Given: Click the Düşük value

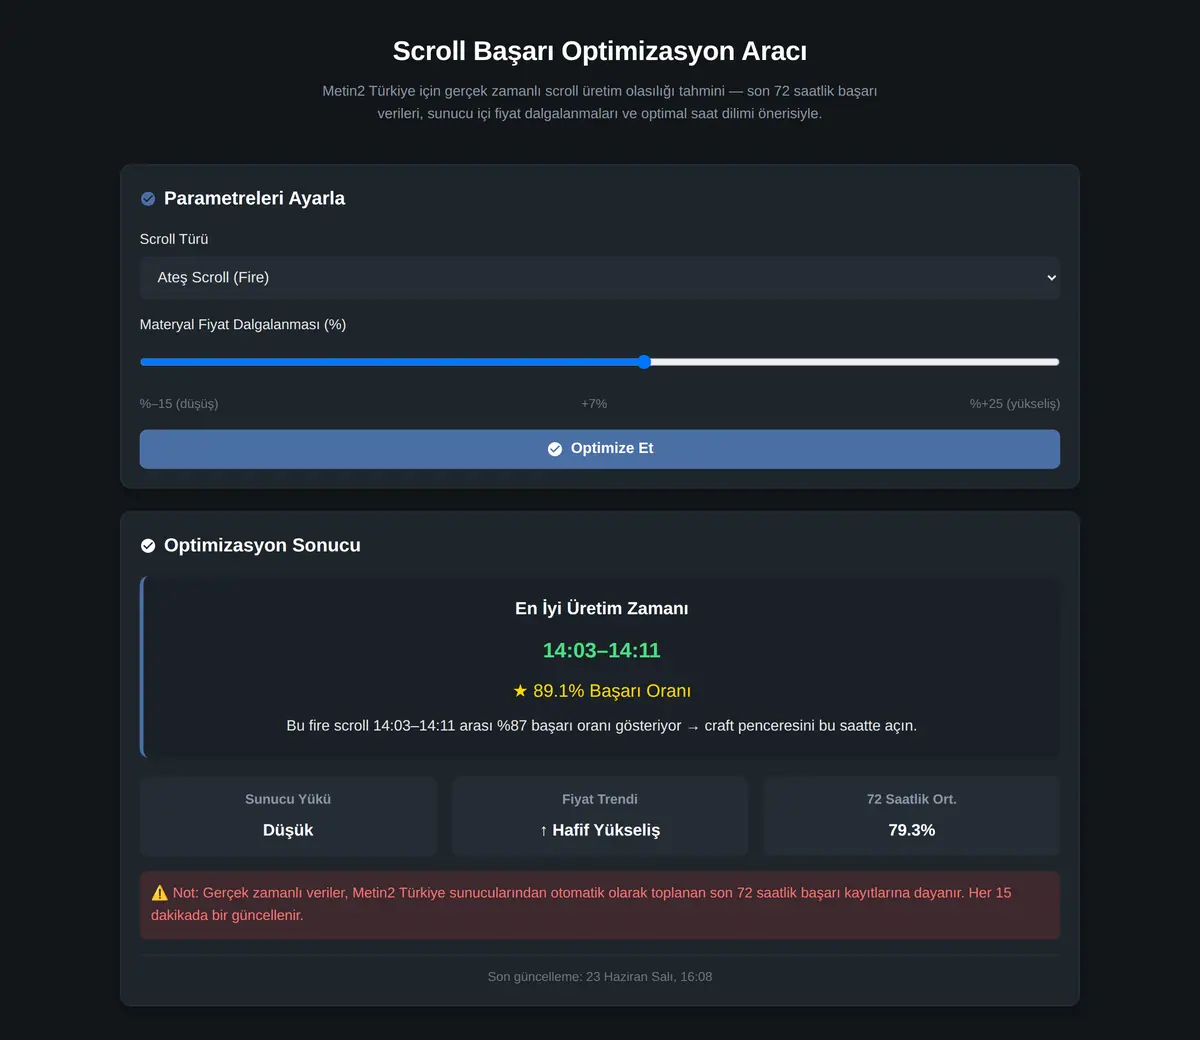Looking at the screenshot, I should pyautogui.click(x=288, y=830).
